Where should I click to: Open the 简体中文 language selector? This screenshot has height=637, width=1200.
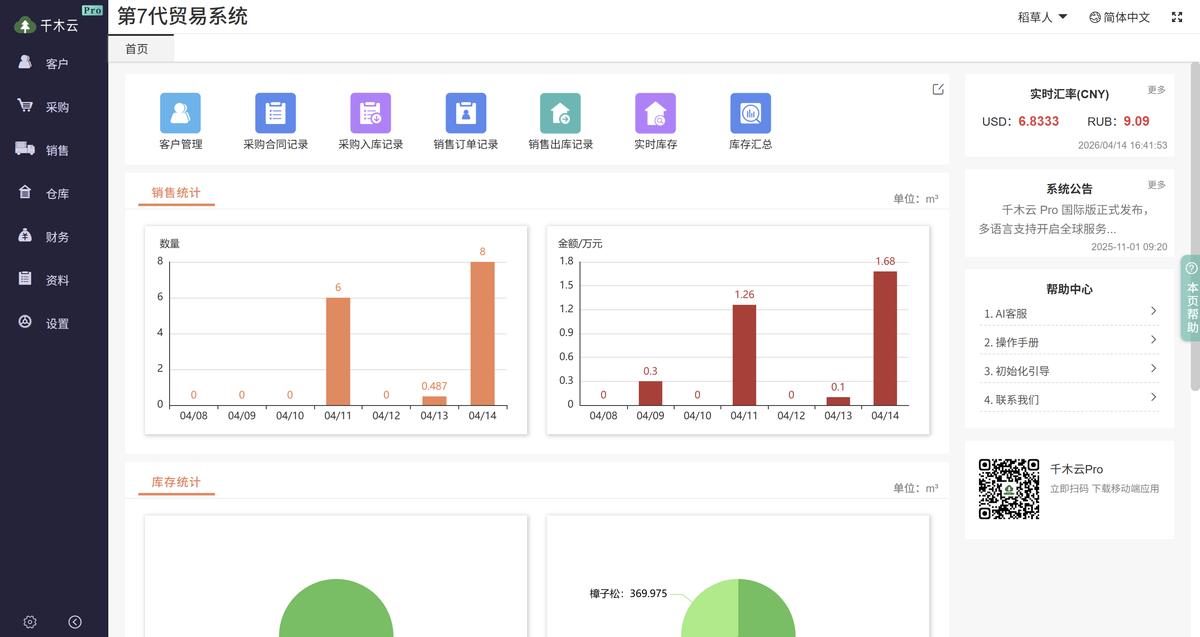click(1120, 17)
